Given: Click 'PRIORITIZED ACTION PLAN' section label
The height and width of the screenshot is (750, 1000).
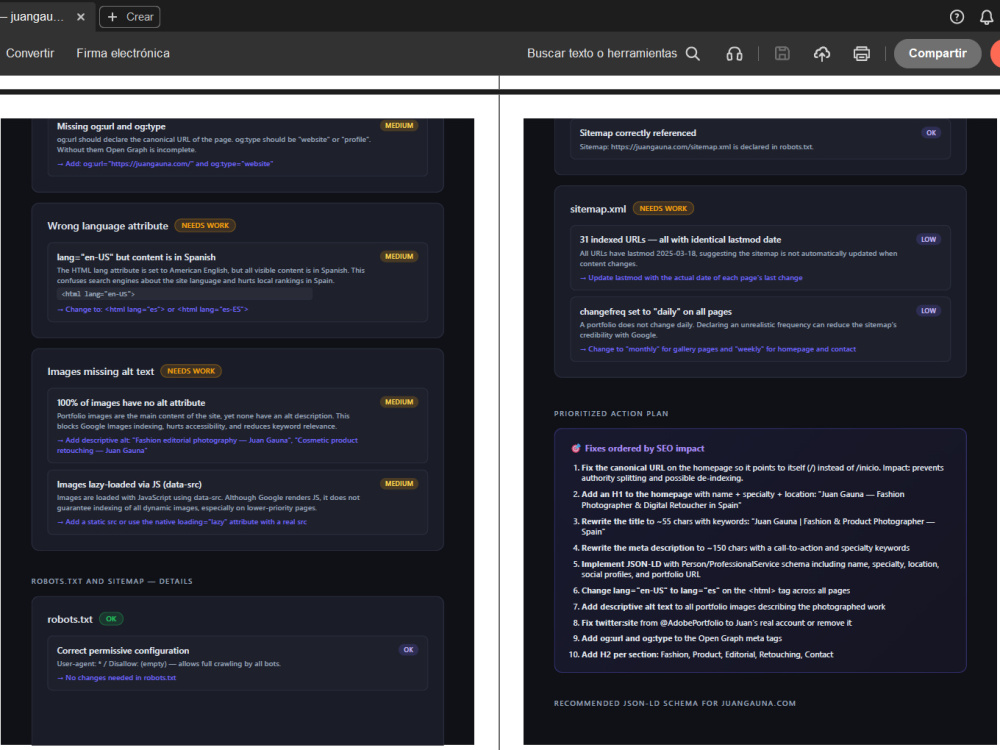Looking at the screenshot, I should tap(611, 414).
